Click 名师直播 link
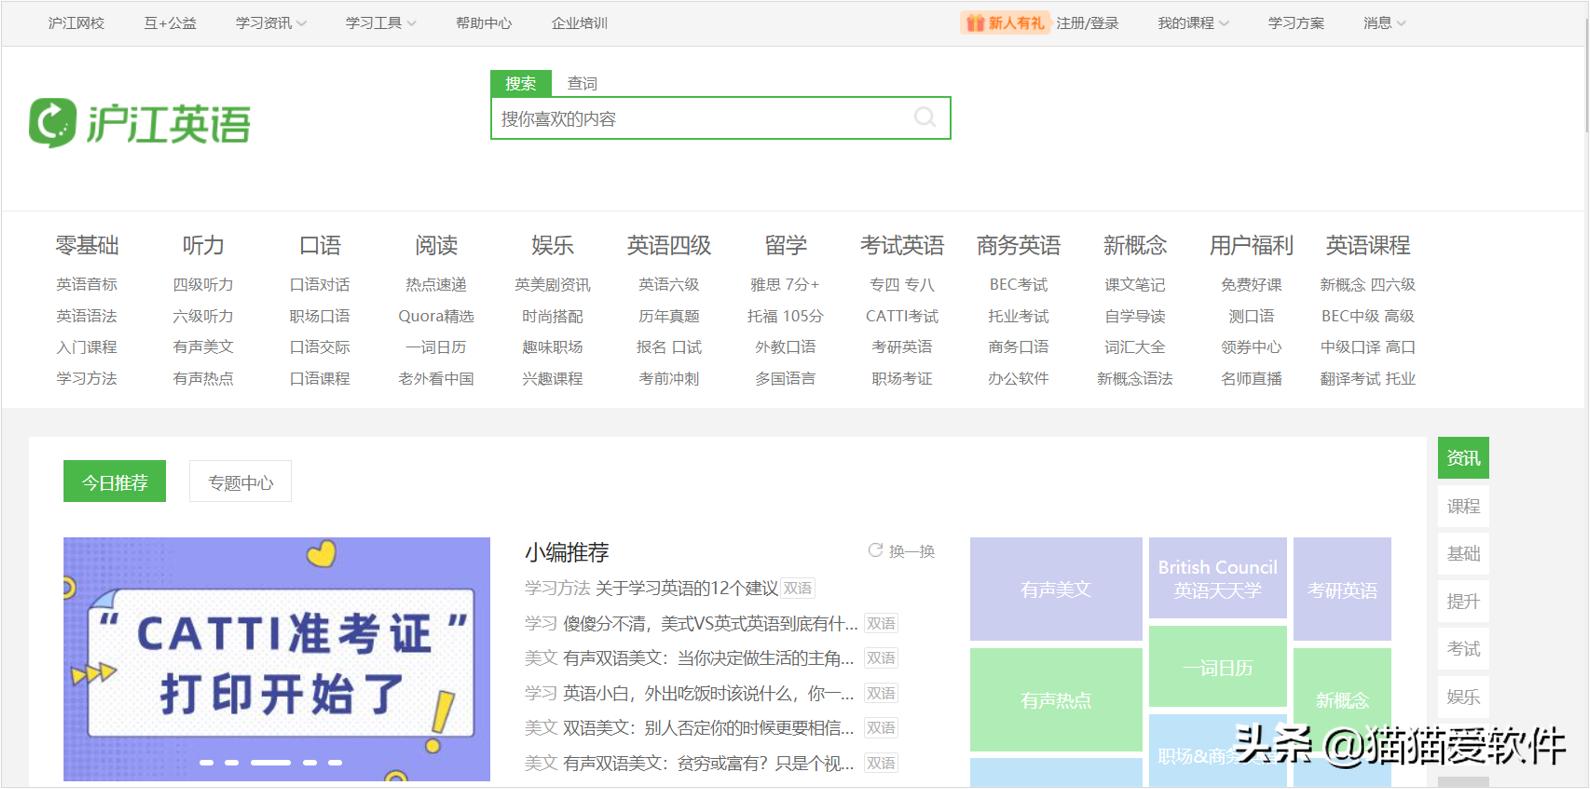The width and height of the screenshot is (1590, 789). pyautogui.click(x=1251, y=379)
